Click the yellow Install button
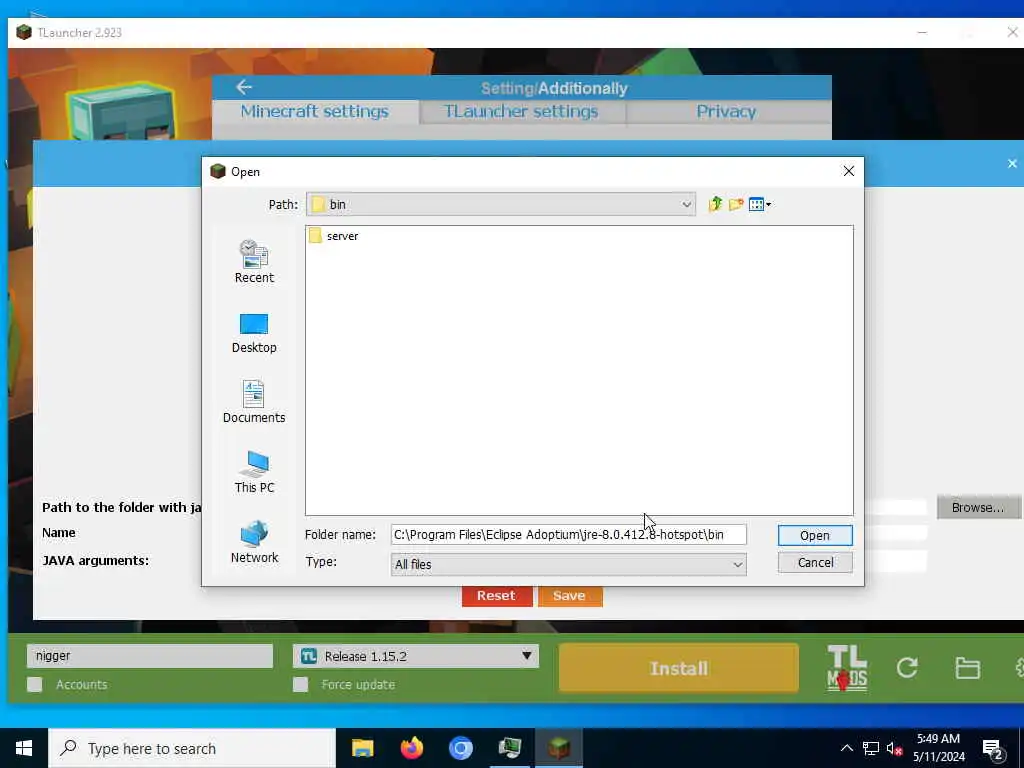1024x768 pixels. [679, 668]
